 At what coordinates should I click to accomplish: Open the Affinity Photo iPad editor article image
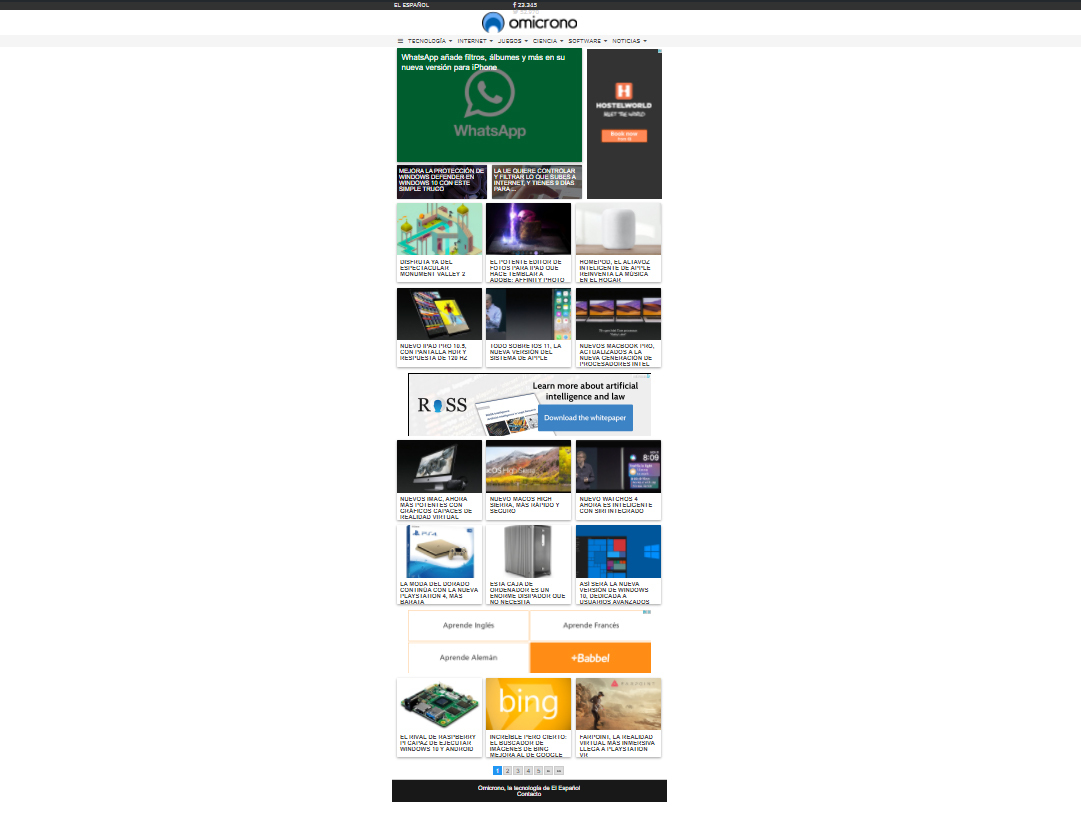pos(529,229)
